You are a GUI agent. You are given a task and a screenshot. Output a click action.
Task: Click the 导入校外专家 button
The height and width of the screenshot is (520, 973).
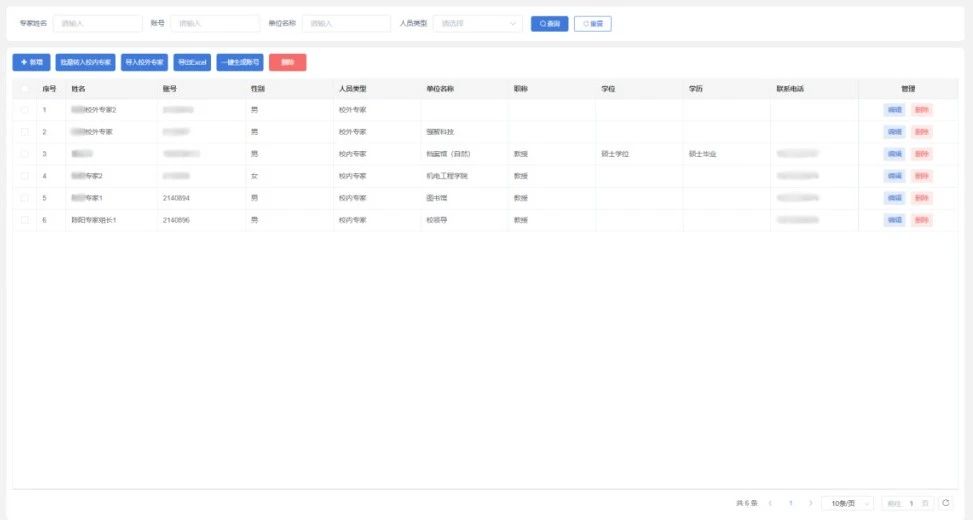click(x=145, y=62)
